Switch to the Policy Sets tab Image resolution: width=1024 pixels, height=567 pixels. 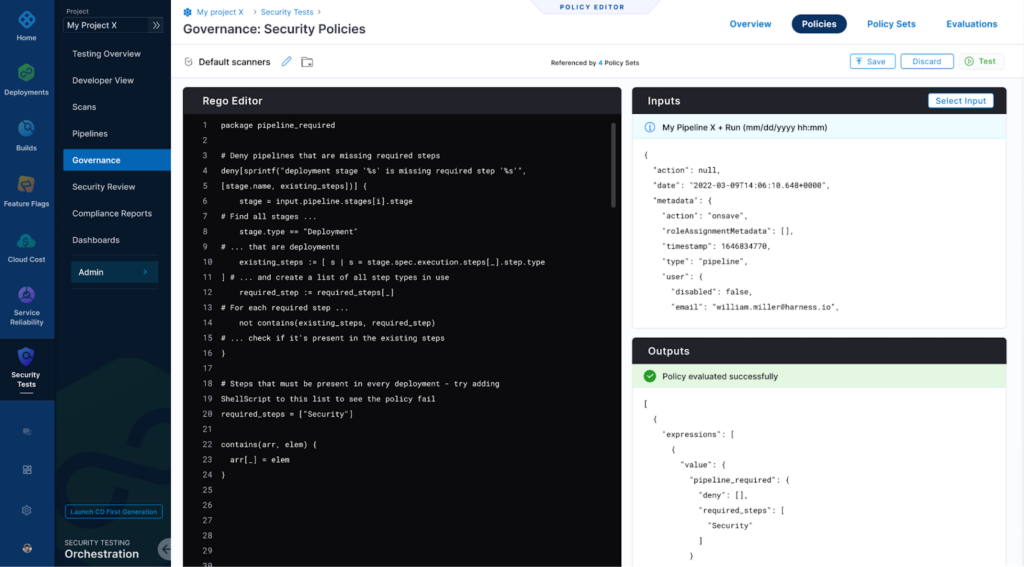pos(891,24)
